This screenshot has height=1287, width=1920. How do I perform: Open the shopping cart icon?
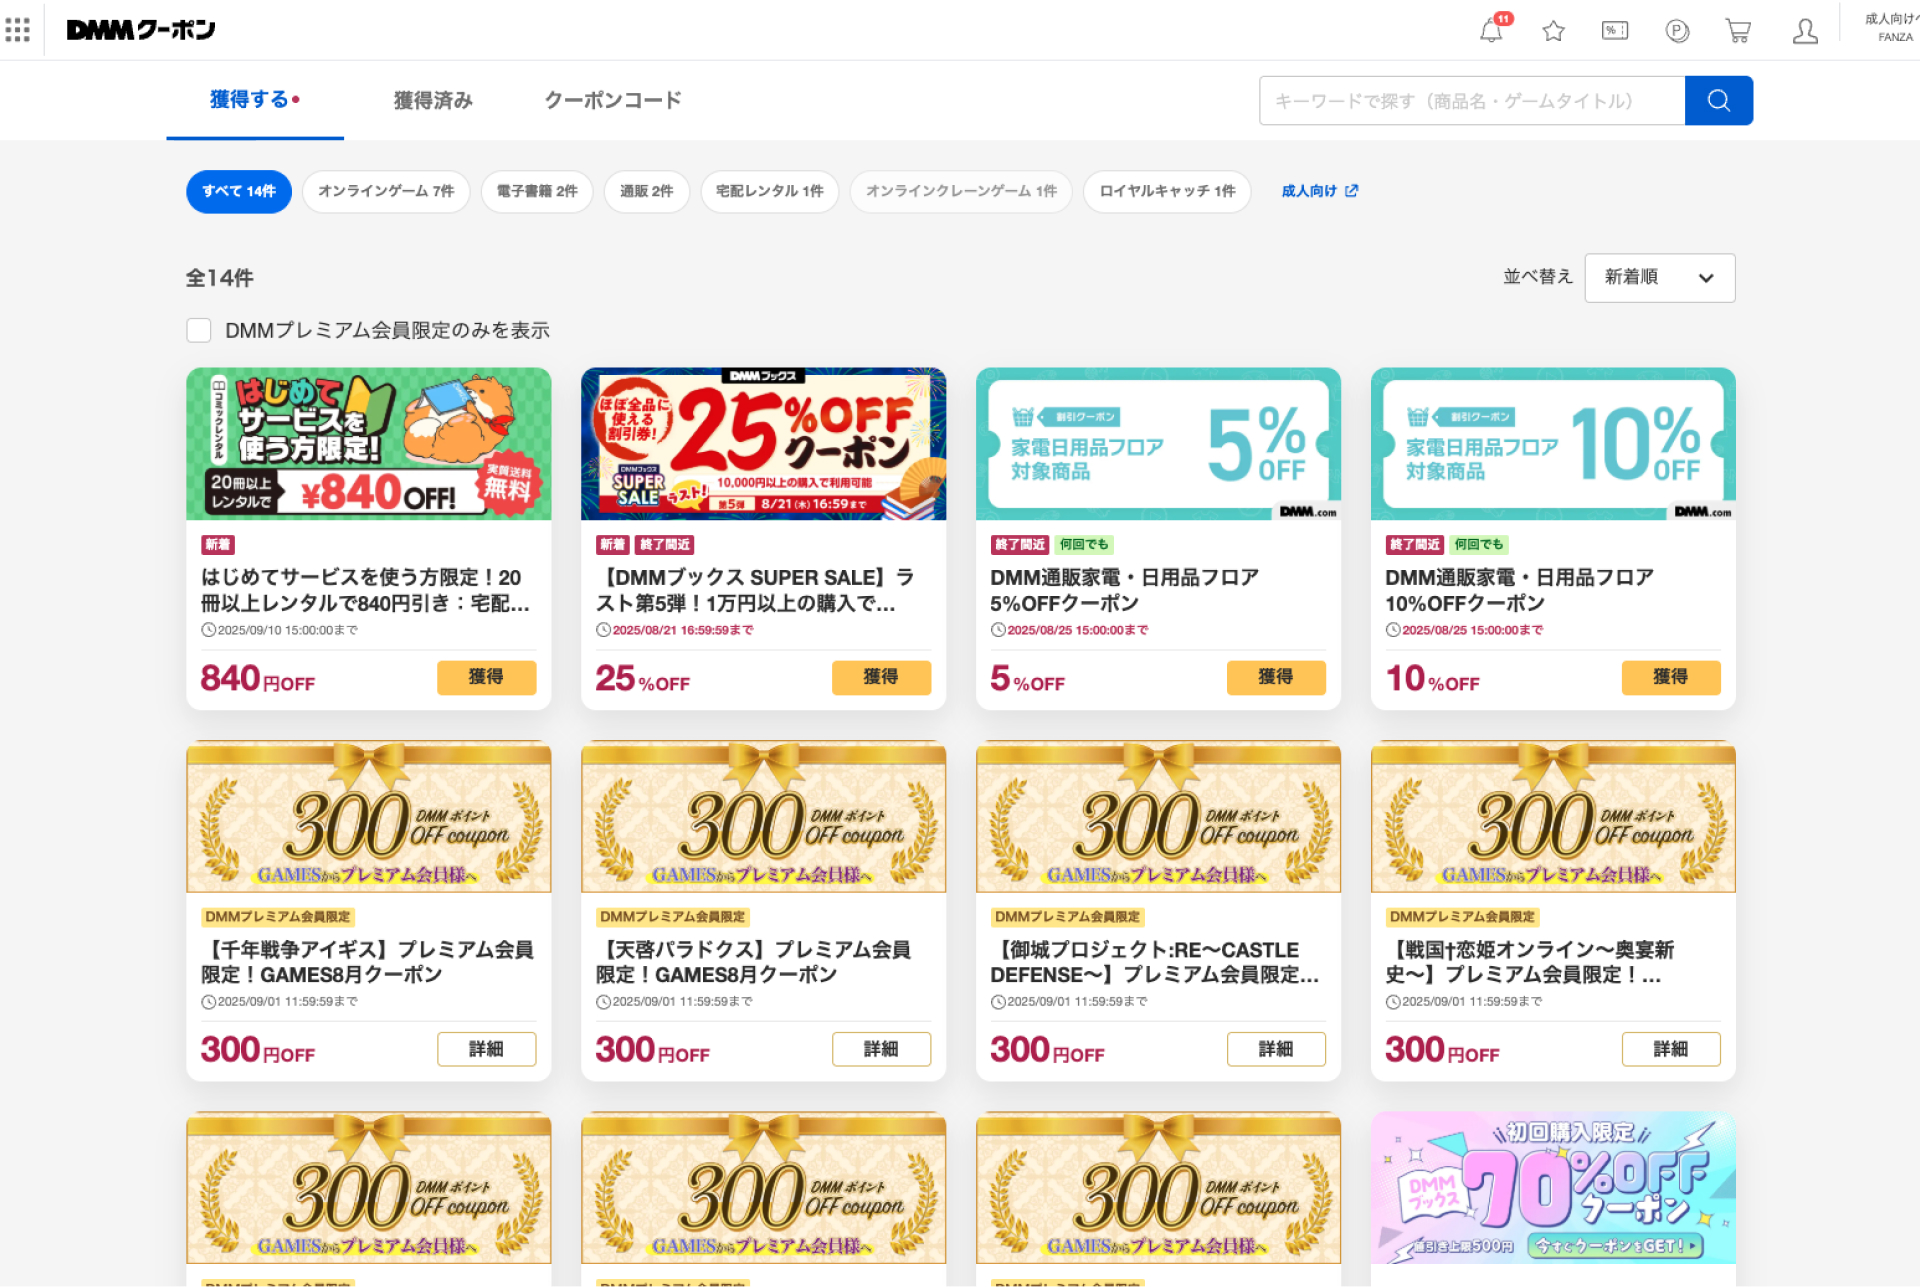1738,31
